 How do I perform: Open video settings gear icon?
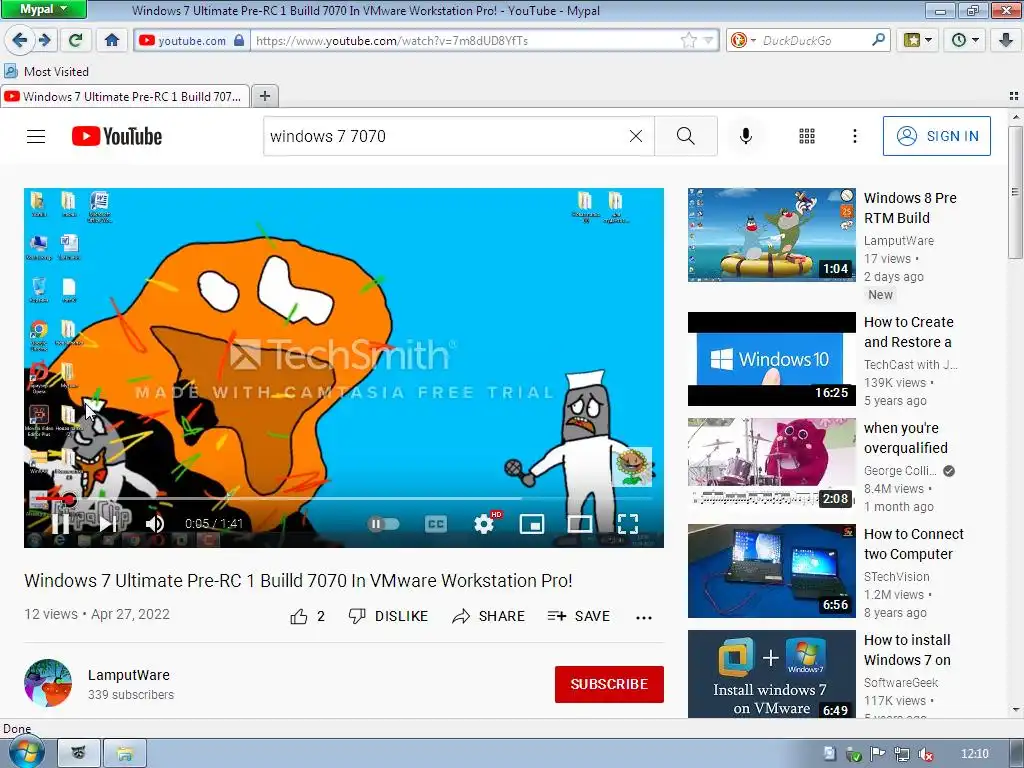tap(484, 524)
